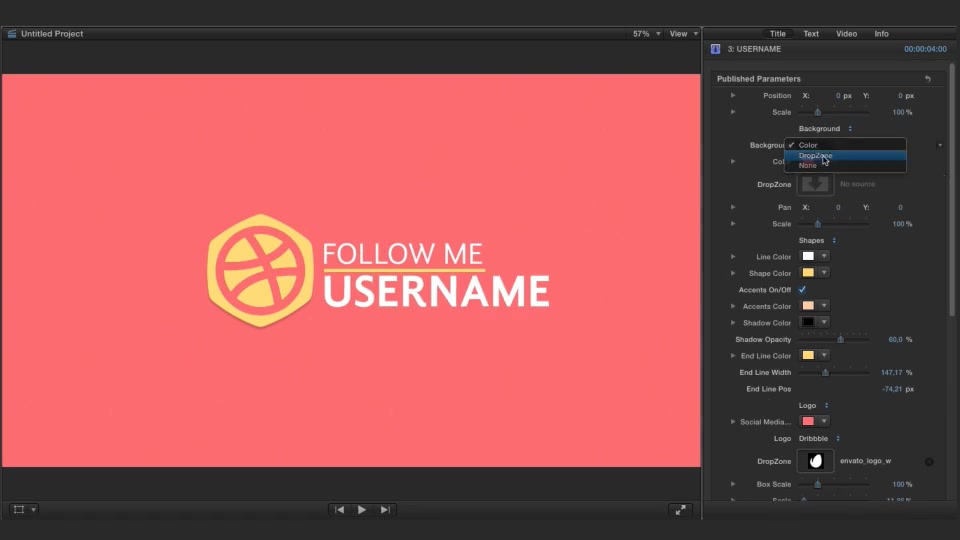This screenshot has width=960, height=540.
Task: Click the yellow End Line Color swatch
Action: tap(808, 355)
